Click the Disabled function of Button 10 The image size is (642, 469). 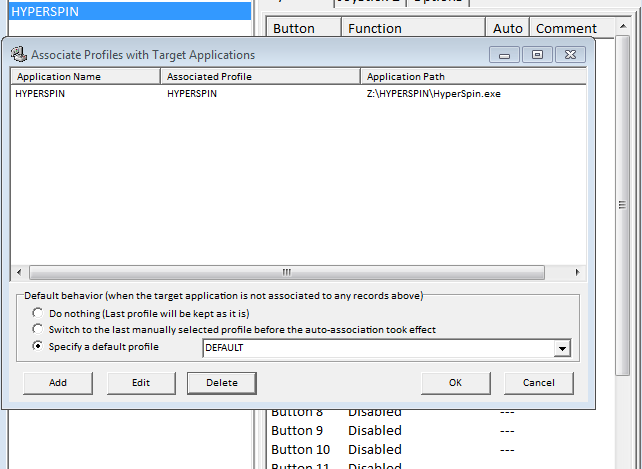[x=375, y=449]
